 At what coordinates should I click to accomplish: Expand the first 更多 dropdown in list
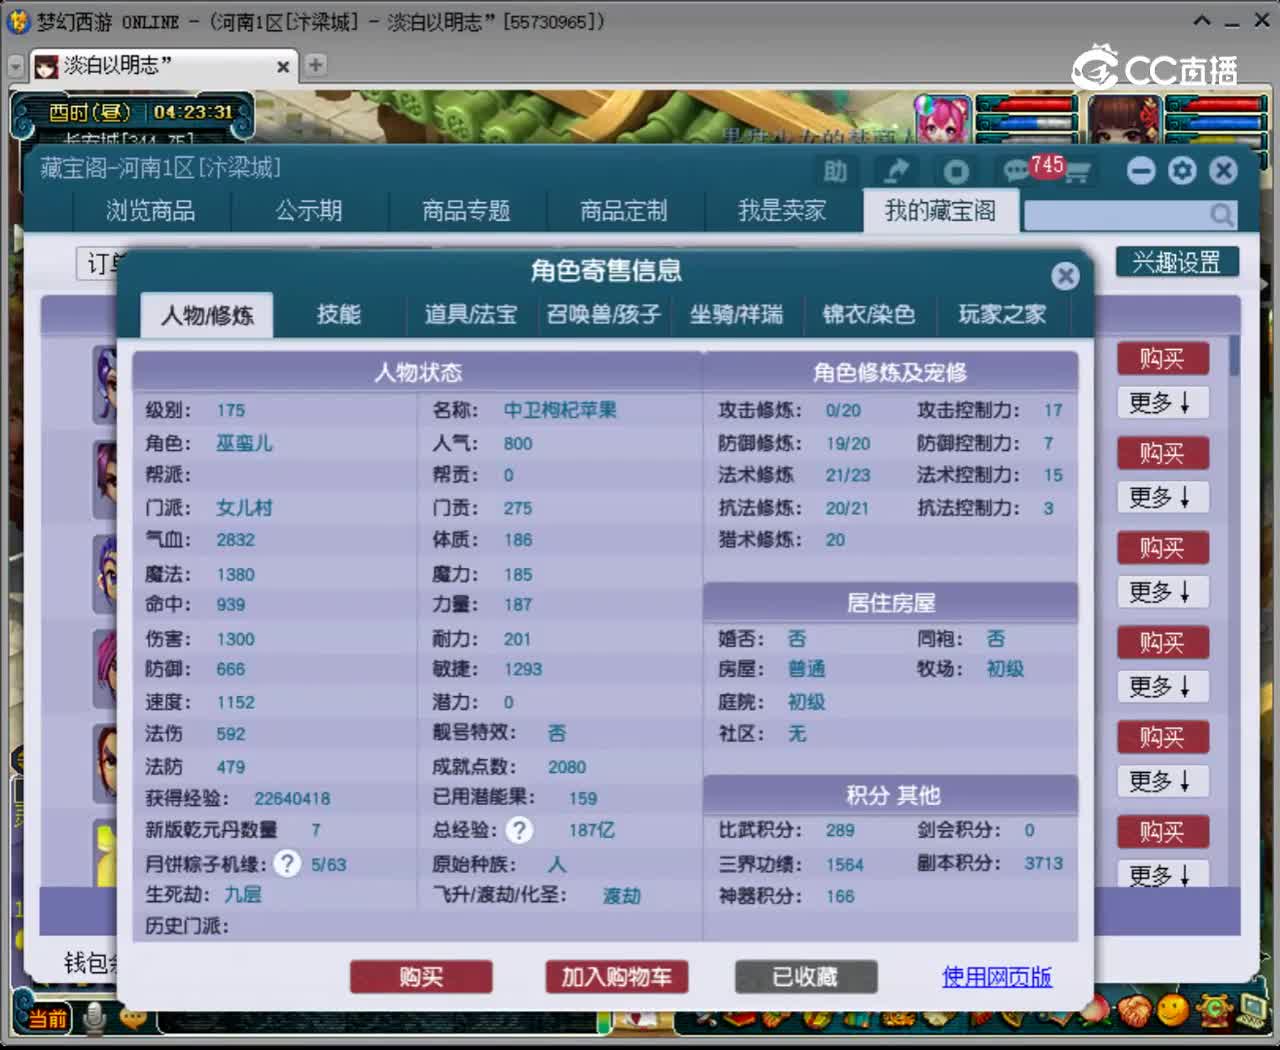[1162, 403]
